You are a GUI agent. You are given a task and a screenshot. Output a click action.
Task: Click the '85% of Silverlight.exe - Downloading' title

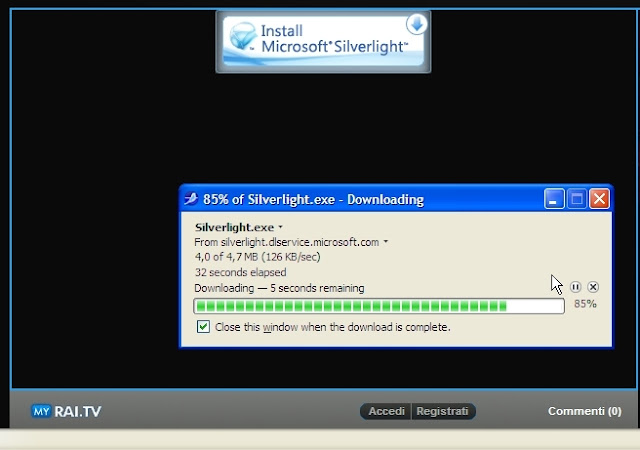(x=313, y=199)
